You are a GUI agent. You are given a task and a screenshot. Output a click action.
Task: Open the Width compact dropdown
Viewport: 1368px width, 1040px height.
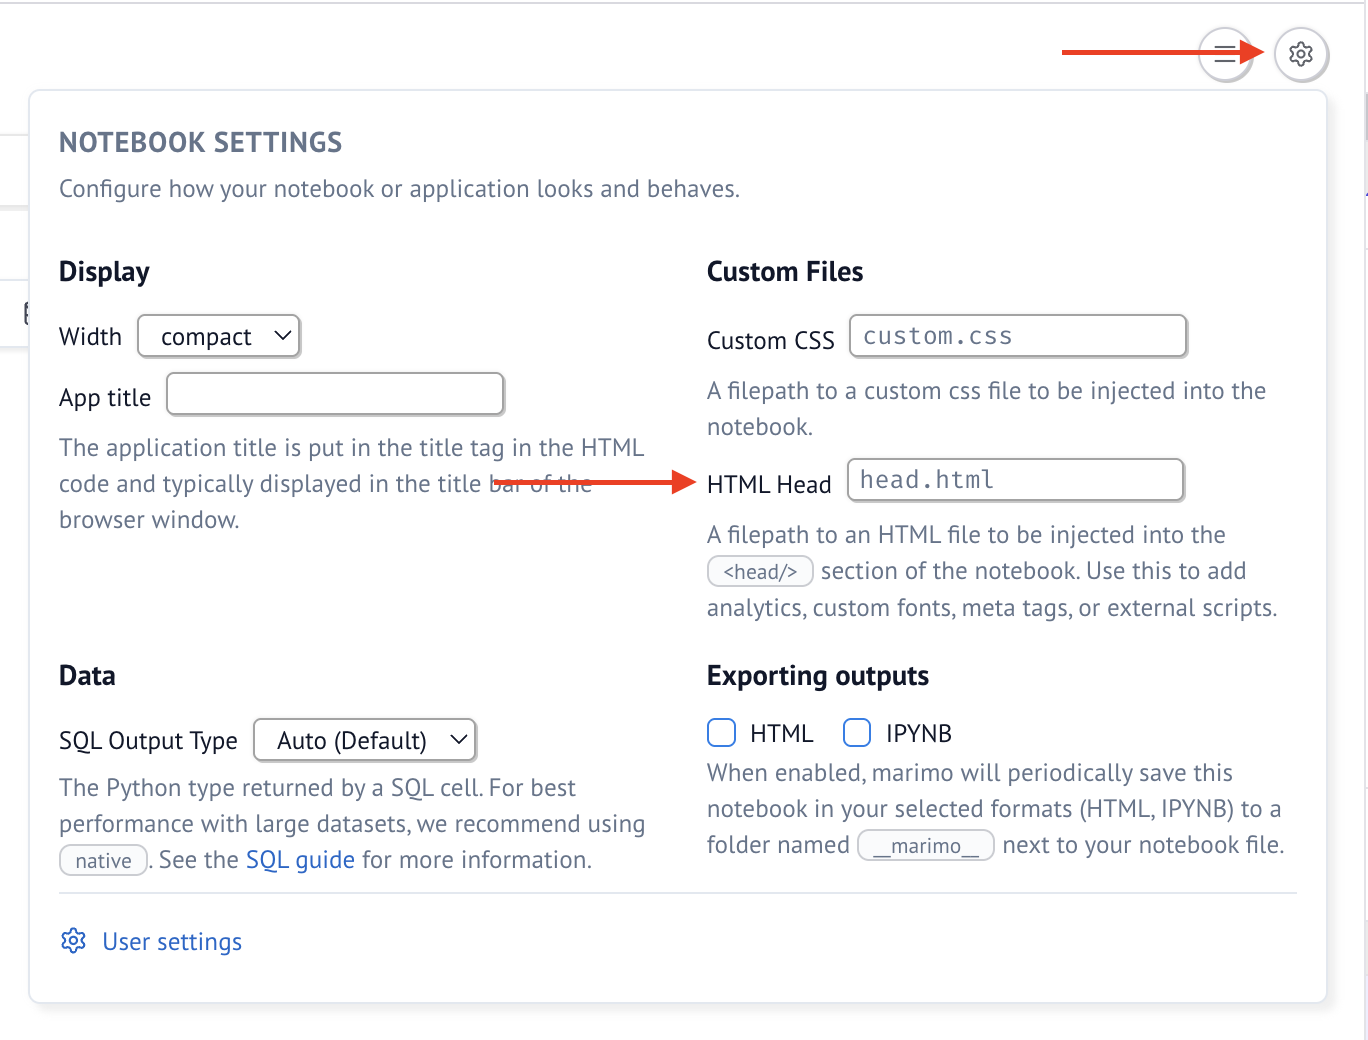click(x=219, y=336)
